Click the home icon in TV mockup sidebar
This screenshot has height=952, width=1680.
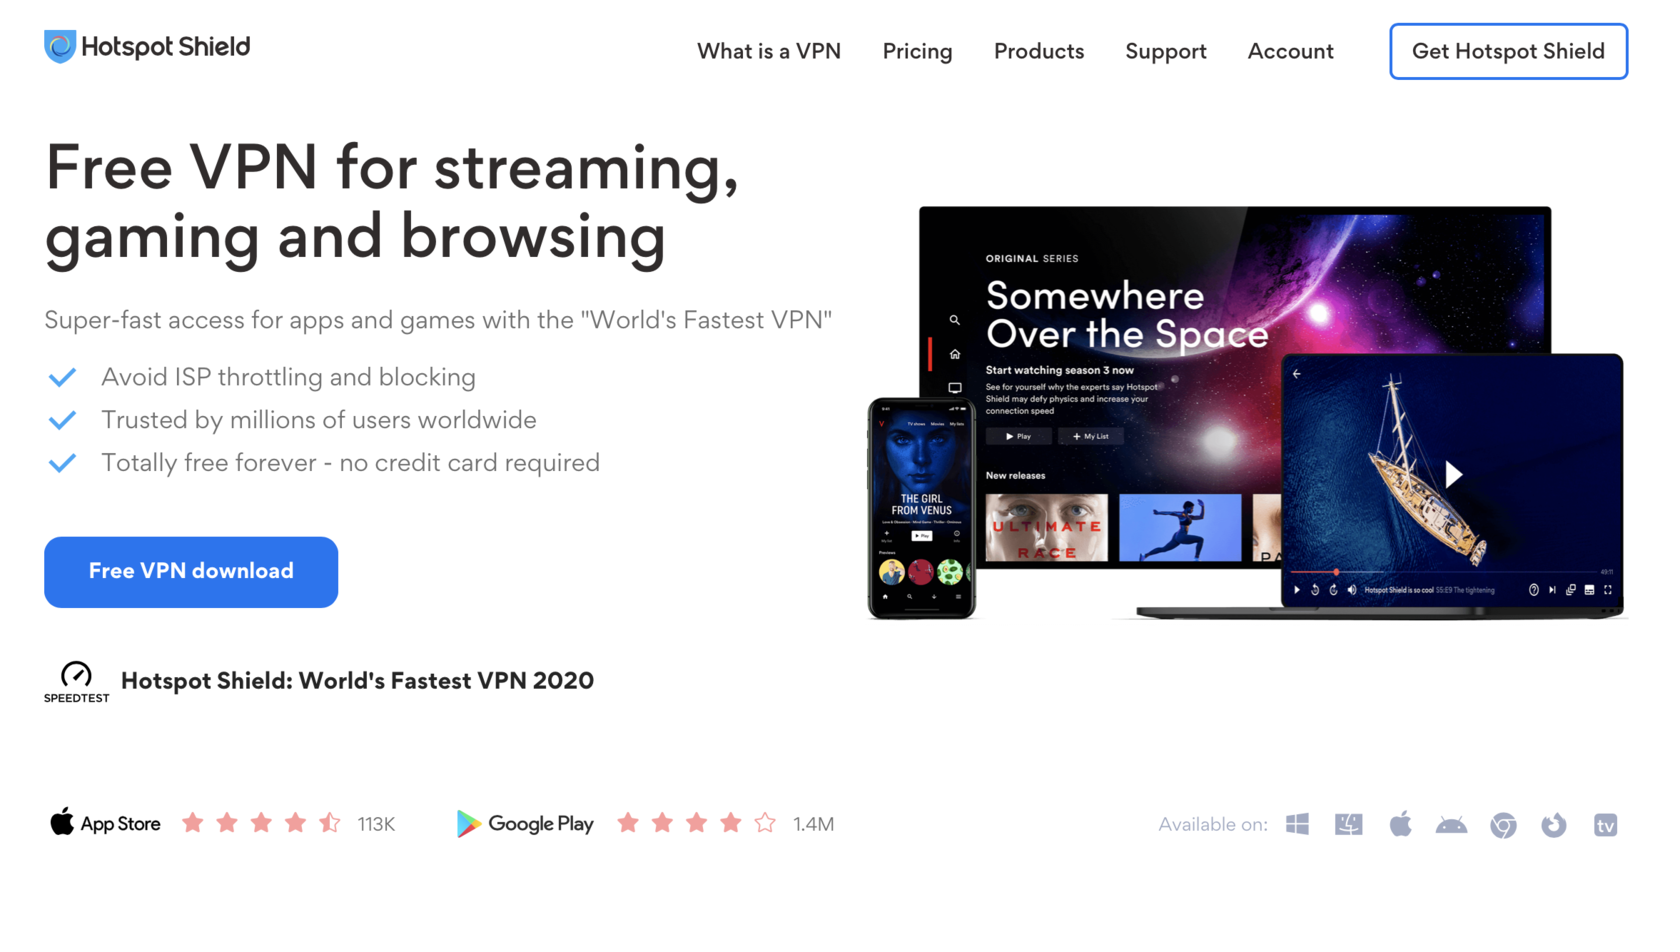[954, 354]
